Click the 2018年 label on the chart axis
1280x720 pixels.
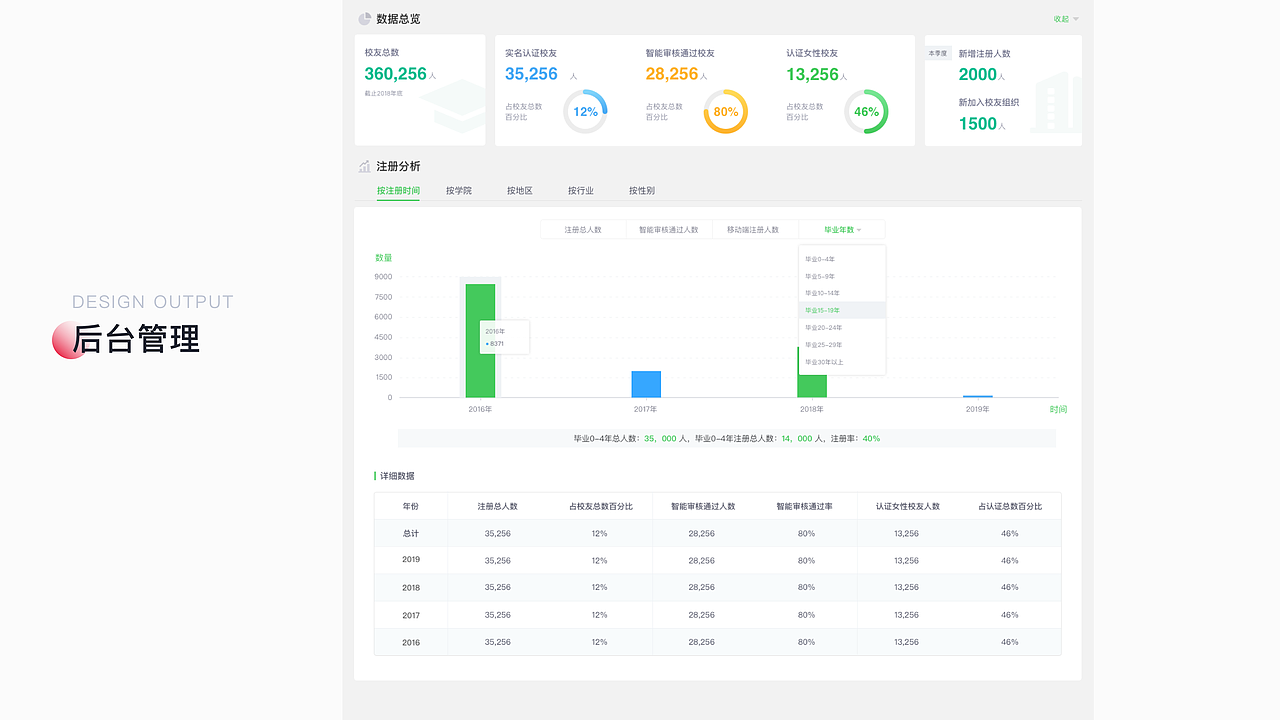click(x=812, y=409)
